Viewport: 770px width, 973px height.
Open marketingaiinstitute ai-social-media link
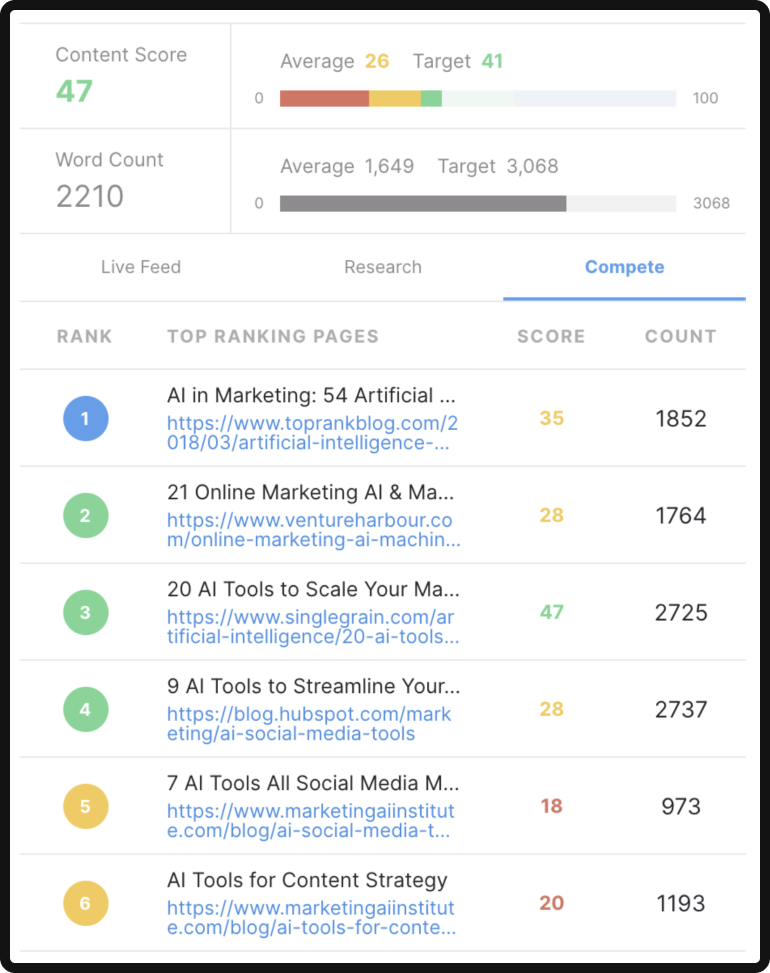point(310,820)
